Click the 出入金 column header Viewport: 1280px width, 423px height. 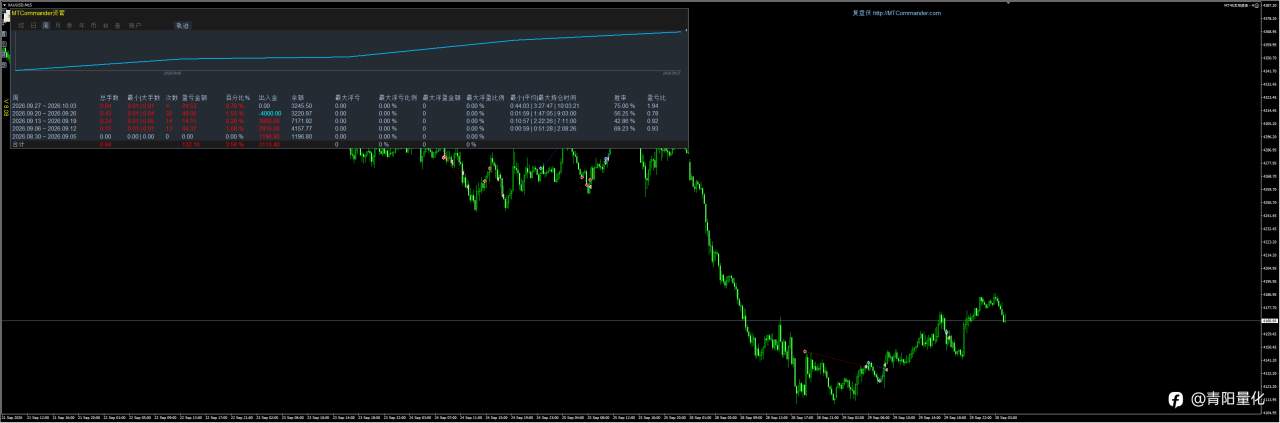(268, 98)
